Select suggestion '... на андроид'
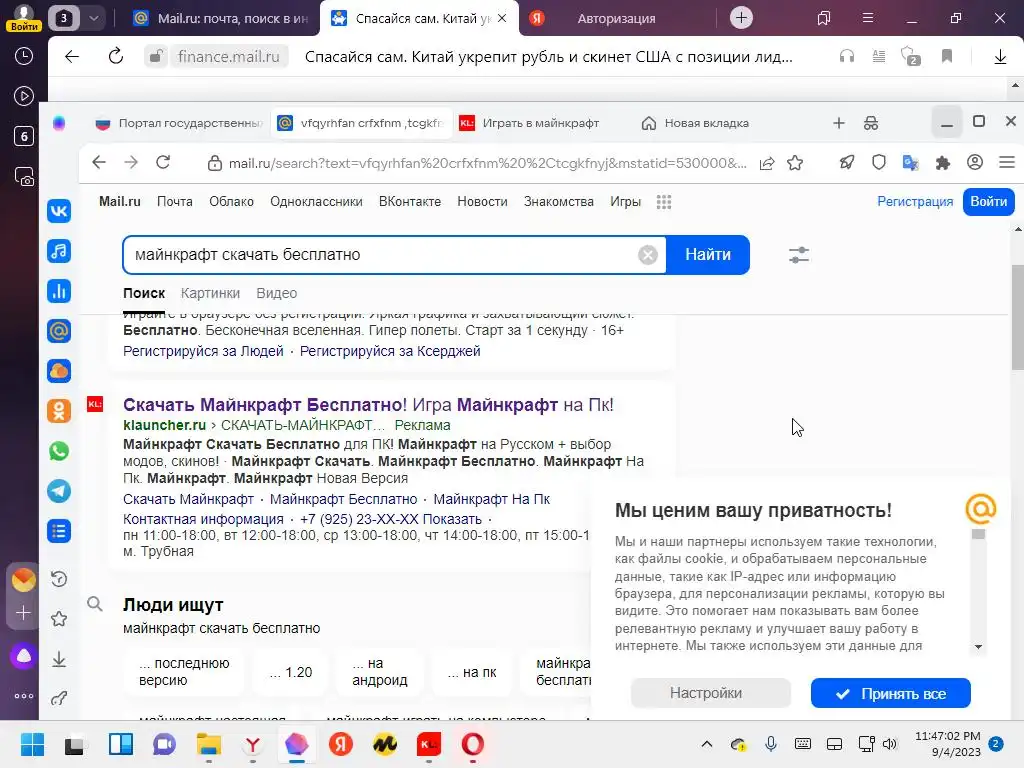1024x768 pixels. pyautogui.click(x=379, y=672)
